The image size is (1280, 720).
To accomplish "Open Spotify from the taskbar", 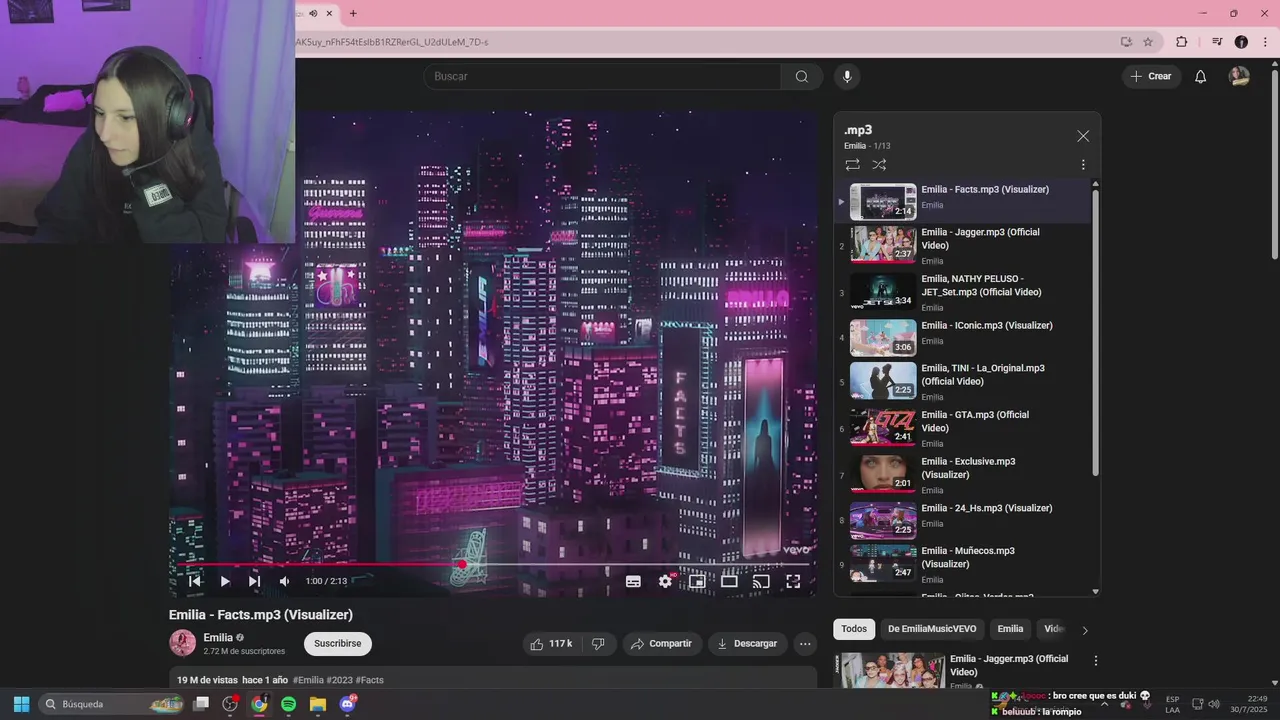I will [x=288, y=704].
